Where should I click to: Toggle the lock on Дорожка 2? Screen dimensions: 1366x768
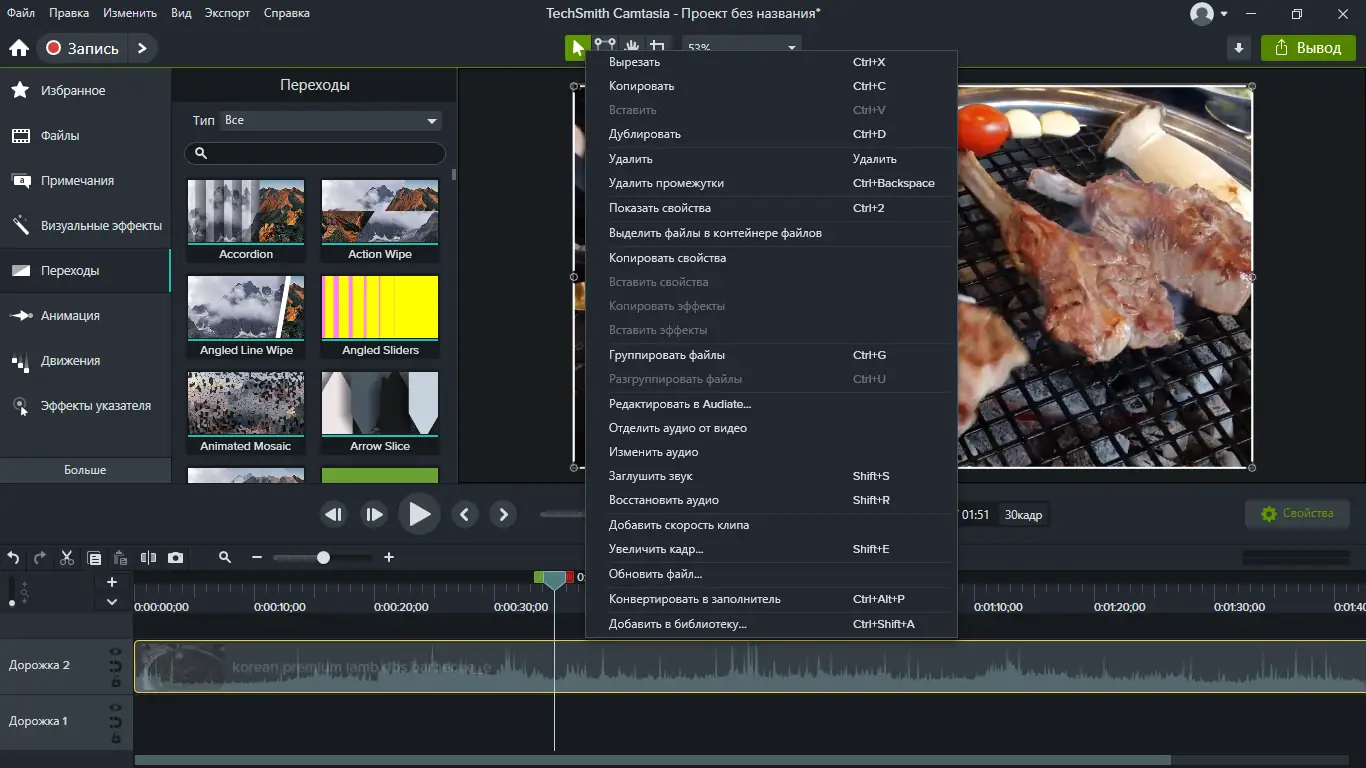116,681
